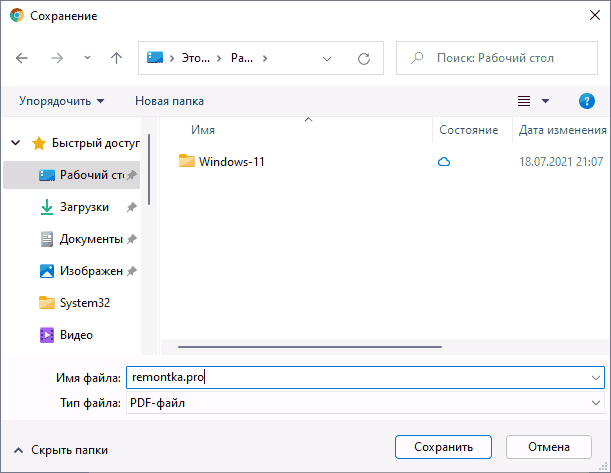
Task: Open recent locations dropdown arrow
Action: point(87,58)
